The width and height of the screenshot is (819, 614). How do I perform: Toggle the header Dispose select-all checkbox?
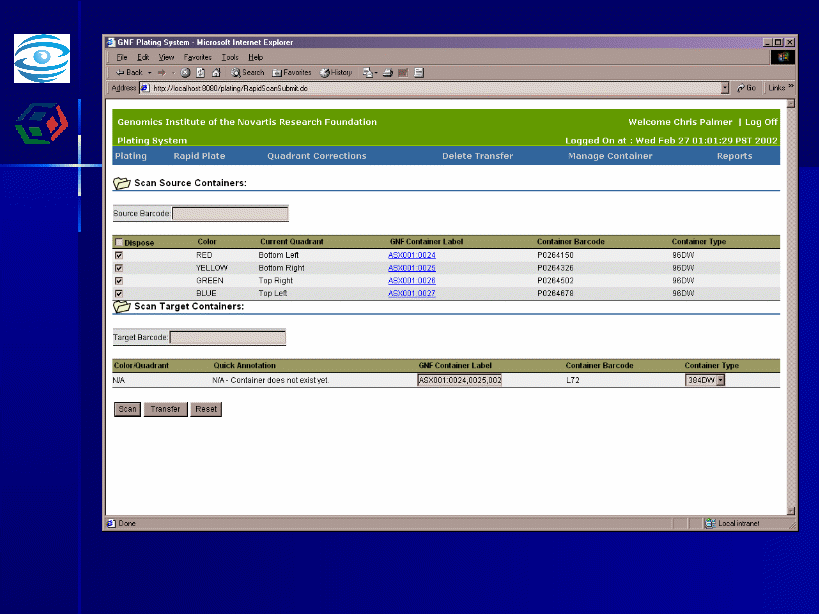119,243
